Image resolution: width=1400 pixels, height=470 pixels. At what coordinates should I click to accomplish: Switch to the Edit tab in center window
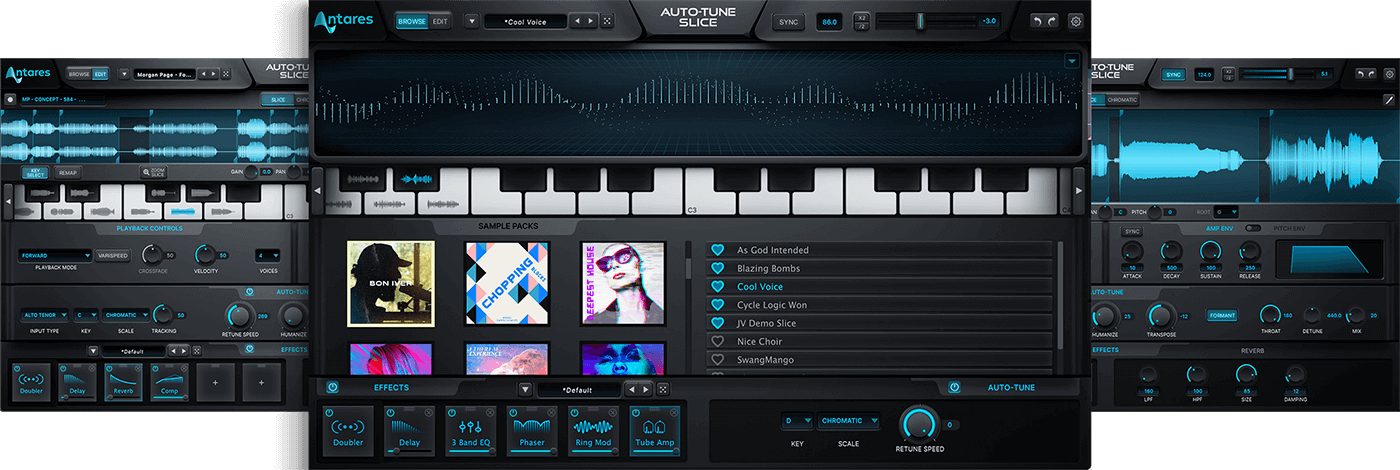(440, 21)
